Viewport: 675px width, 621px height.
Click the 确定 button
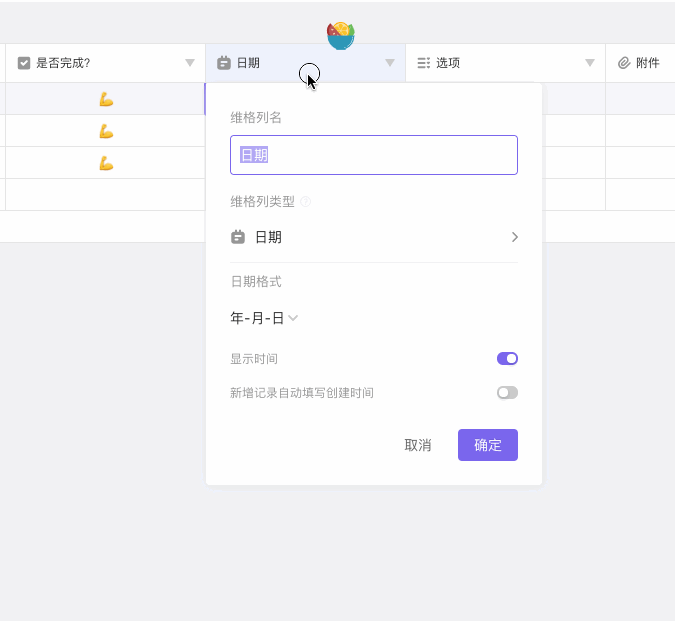click(x=488, y=445)
